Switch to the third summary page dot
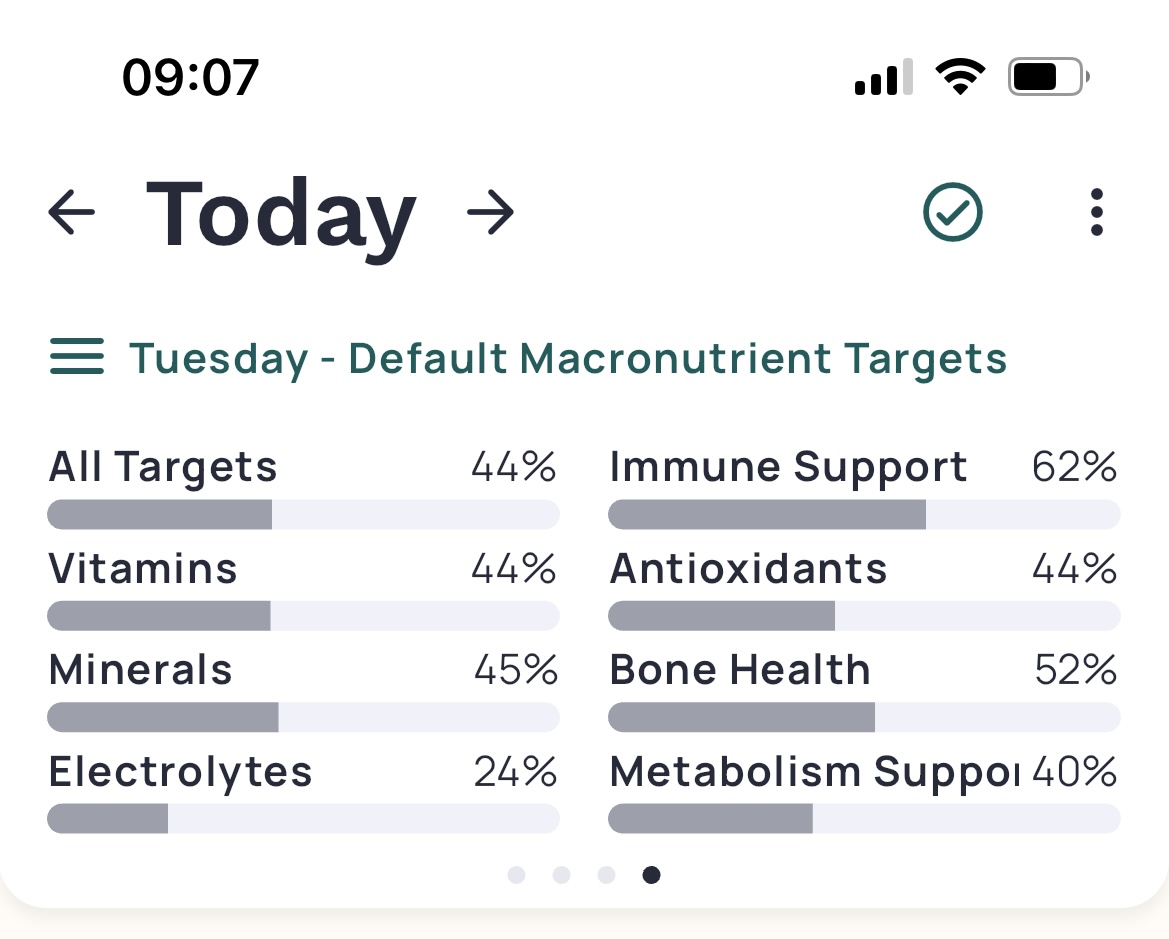The width and height of the screenshot is (1169, 939). 606,875
